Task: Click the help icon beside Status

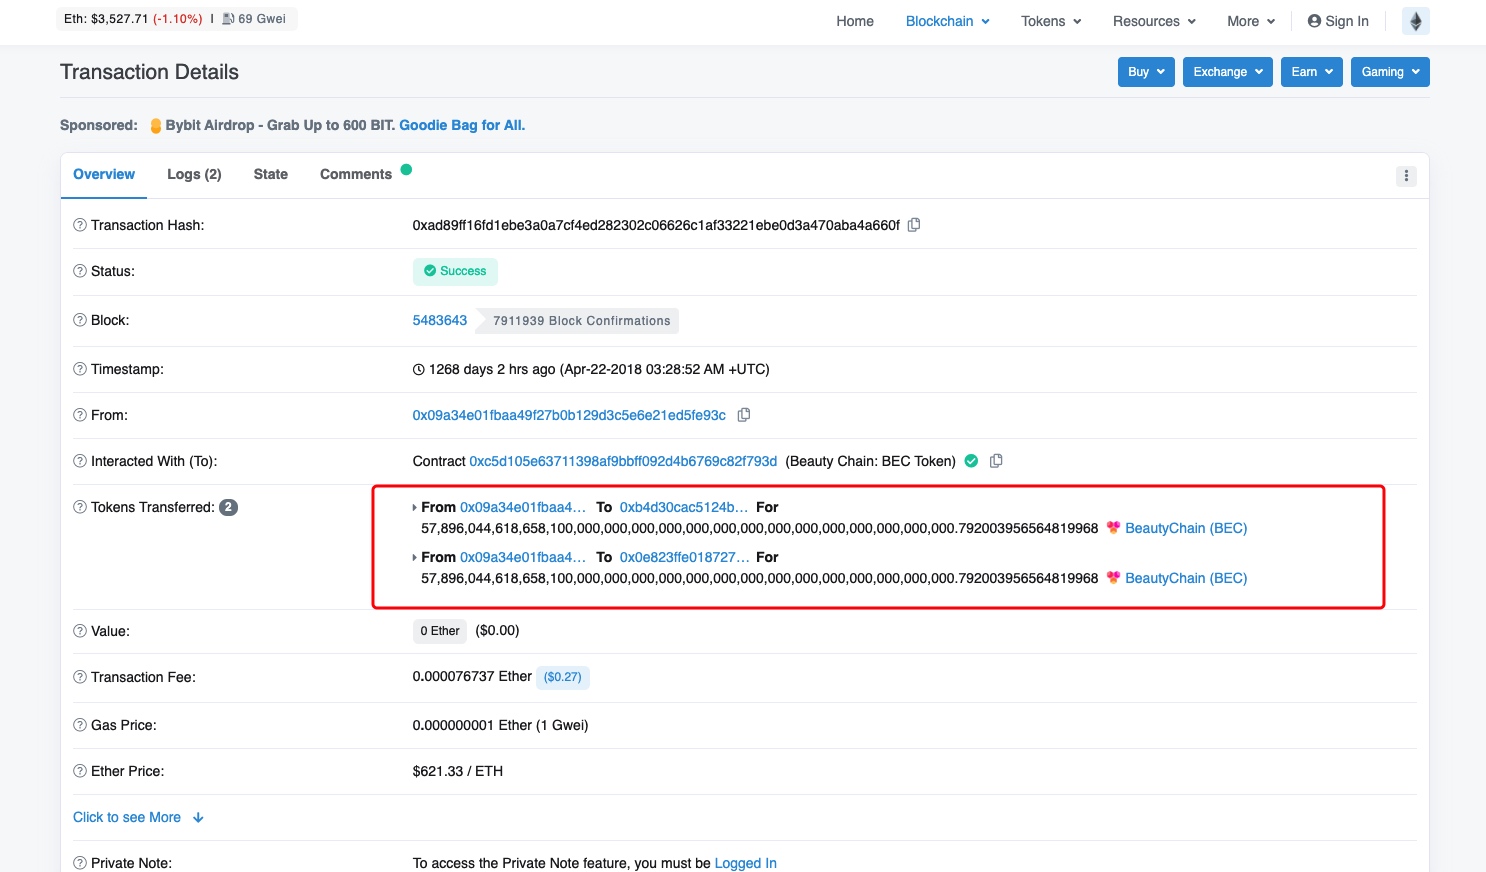Action: coord(80,271)
